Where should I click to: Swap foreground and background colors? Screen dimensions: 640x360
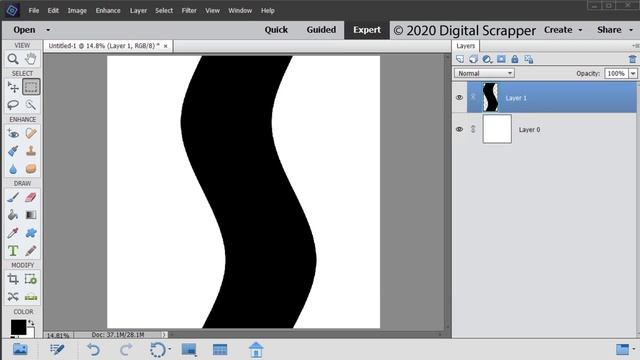(x=31, y=323)
